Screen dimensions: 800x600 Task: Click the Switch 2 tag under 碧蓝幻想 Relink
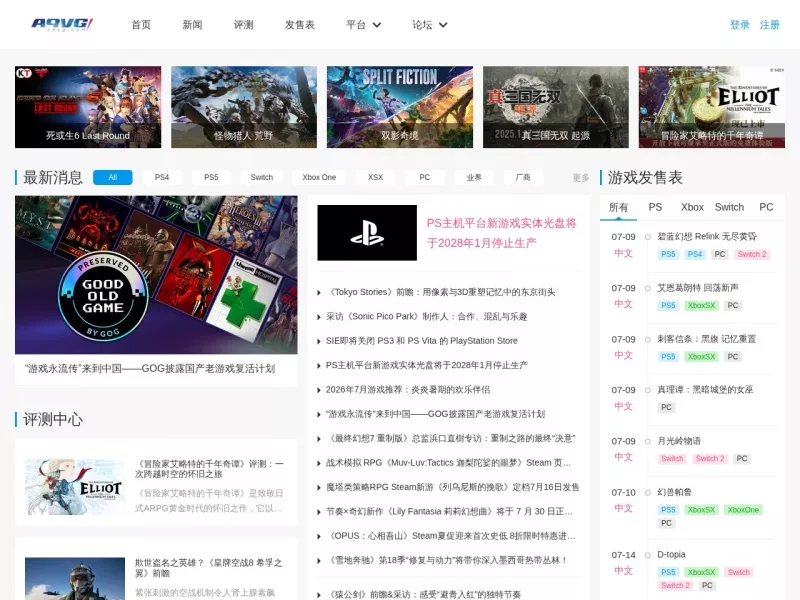pyautogui.click(x=752, y=254)
